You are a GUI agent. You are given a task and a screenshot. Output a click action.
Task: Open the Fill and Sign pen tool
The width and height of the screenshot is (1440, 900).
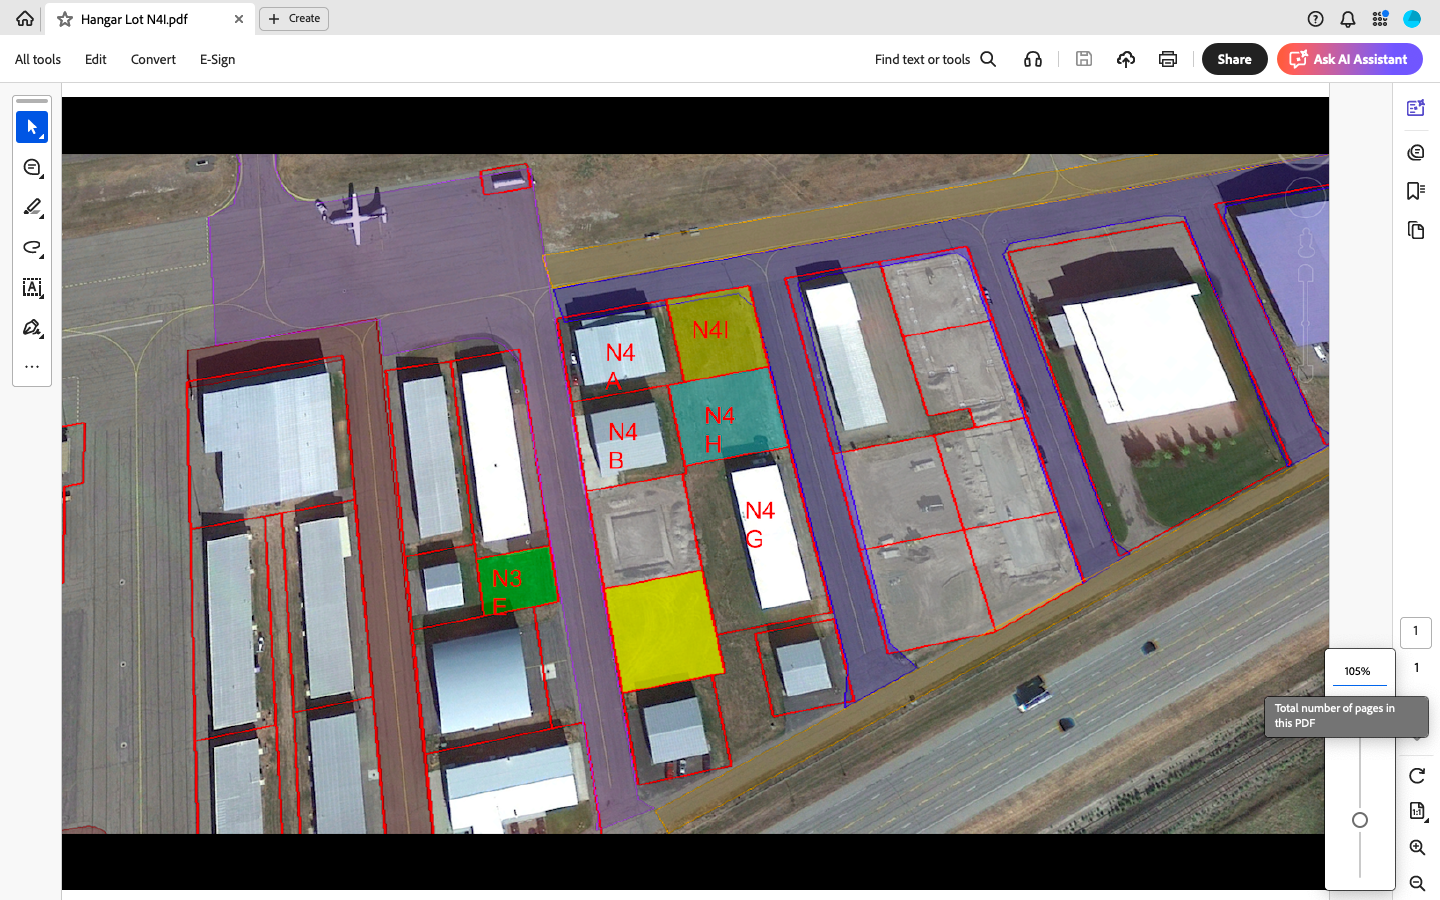tap(32, 328)
